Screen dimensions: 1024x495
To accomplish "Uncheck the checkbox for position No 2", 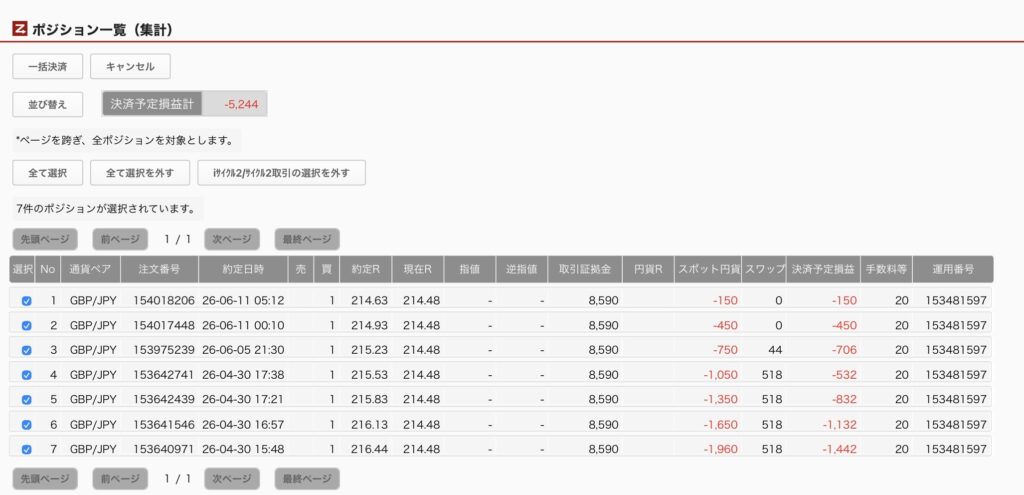I will [x=26, y=325].
